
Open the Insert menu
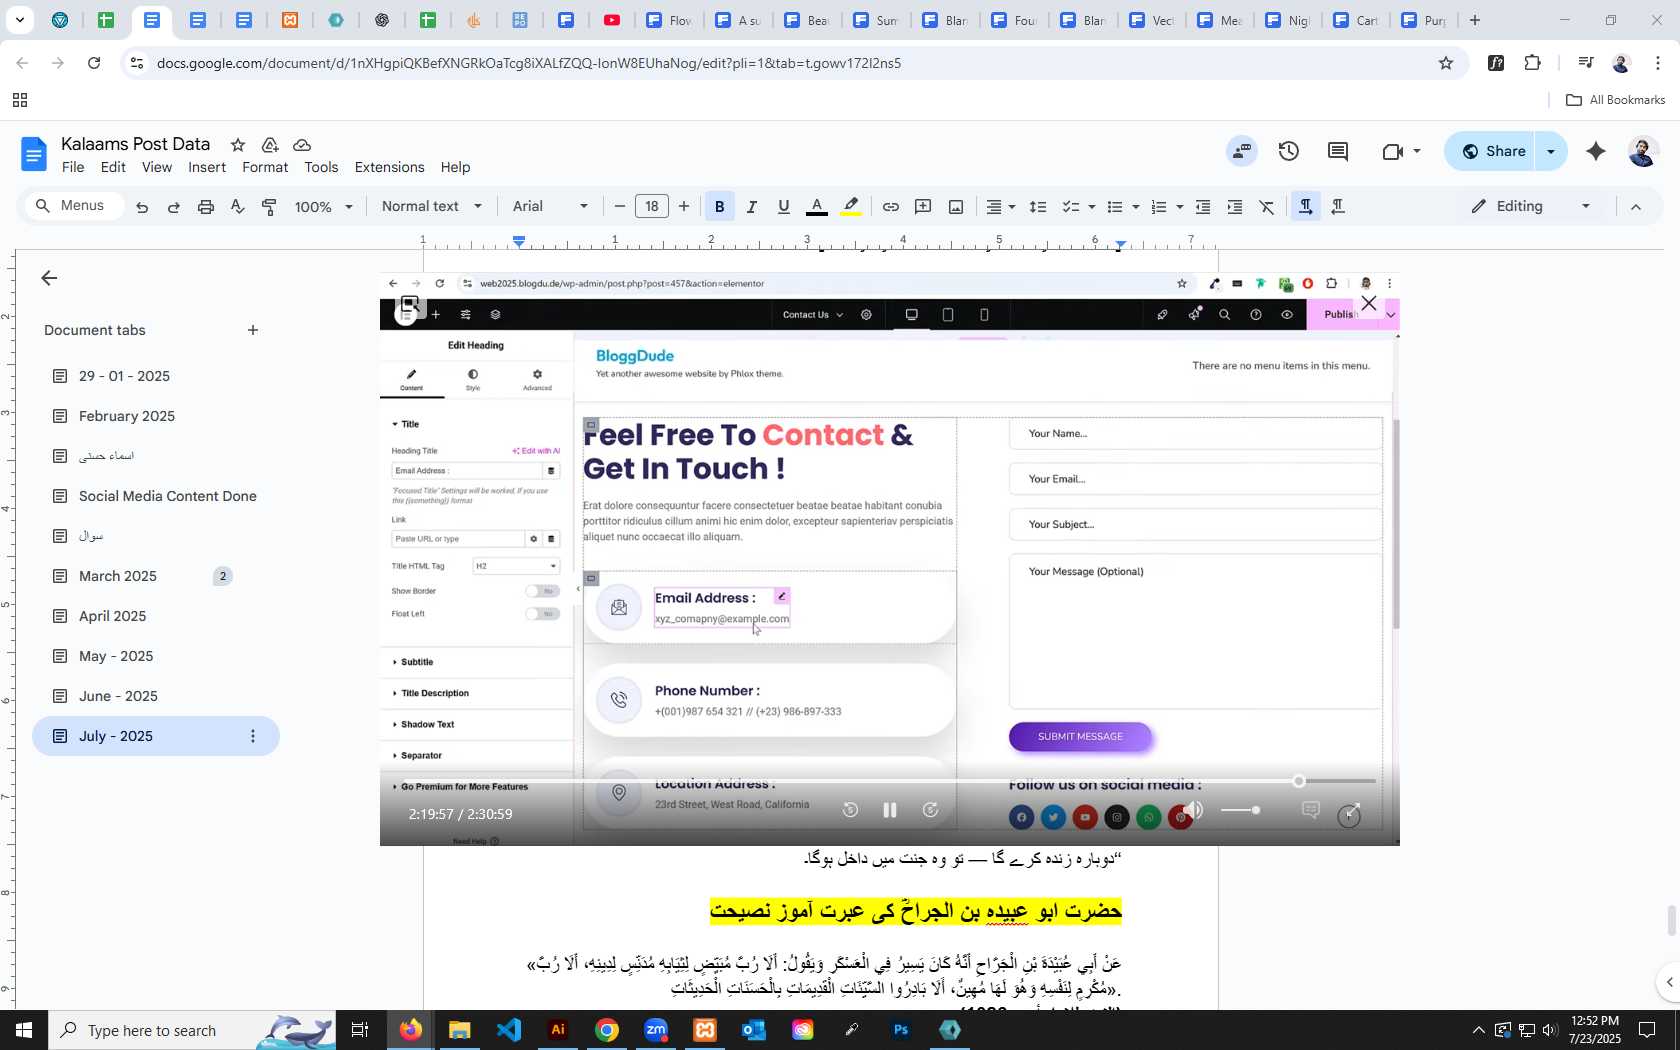point(207,168)
